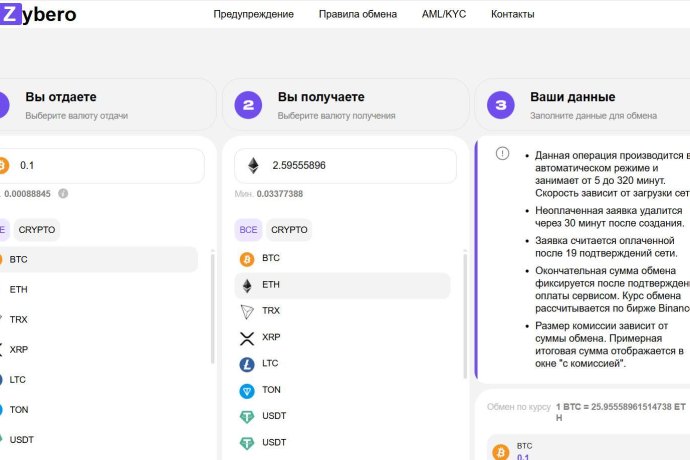Viewport: 690px width, 460px height.
Task: Select ВСЕ filter in receive column
Action: [248, 230]
